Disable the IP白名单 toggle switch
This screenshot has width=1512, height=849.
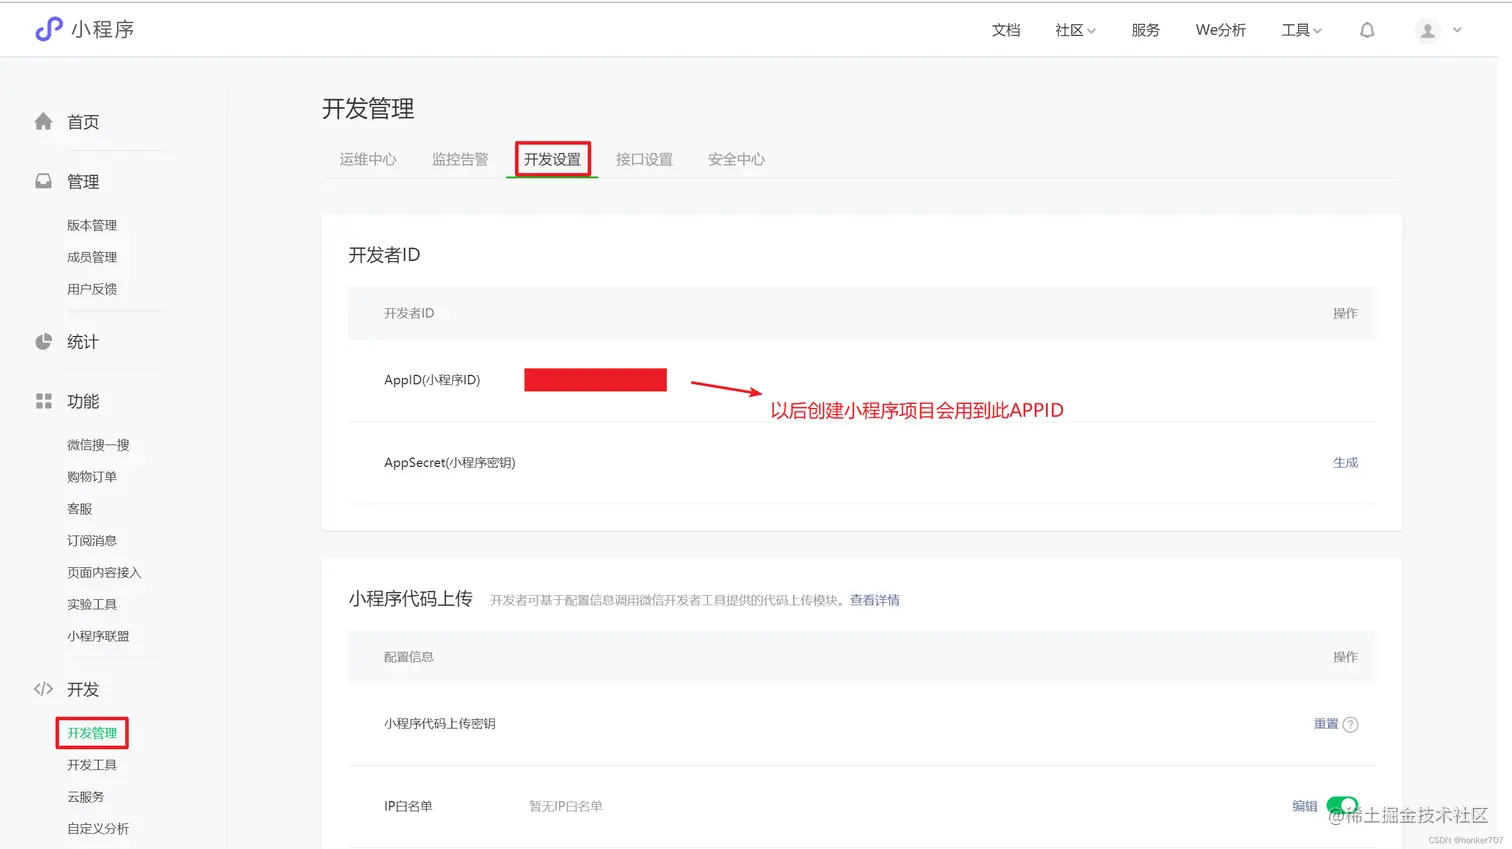(1344, 806)
